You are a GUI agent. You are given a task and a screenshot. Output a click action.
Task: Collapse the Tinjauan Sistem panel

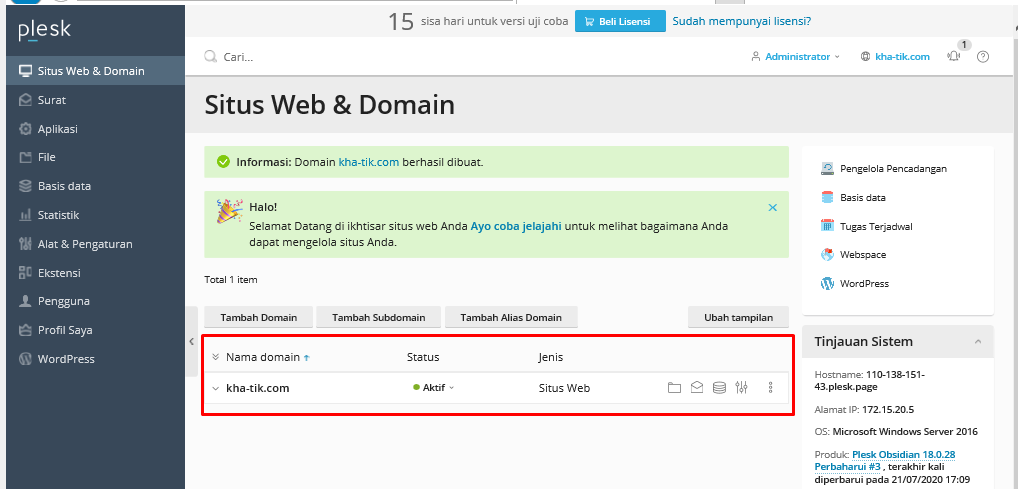978,342
